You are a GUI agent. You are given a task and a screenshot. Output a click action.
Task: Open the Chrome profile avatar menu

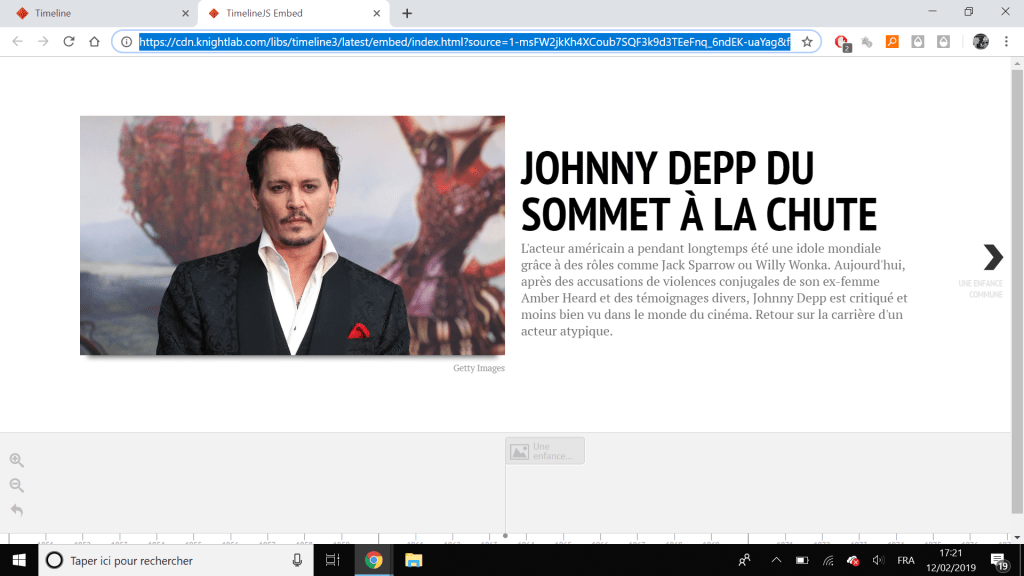980,42
